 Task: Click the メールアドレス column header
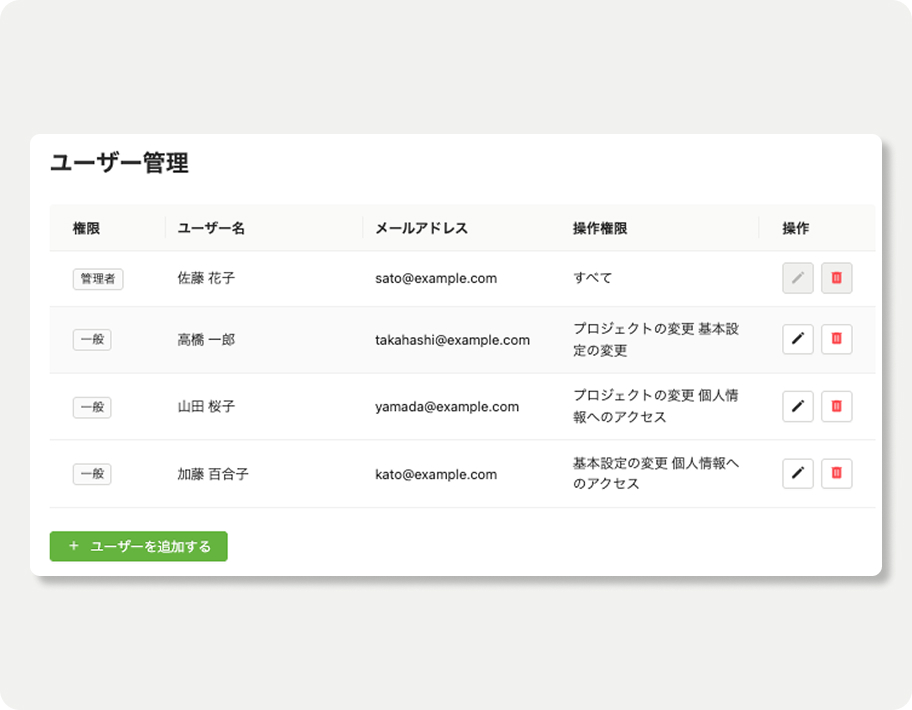tap(421, 228)
